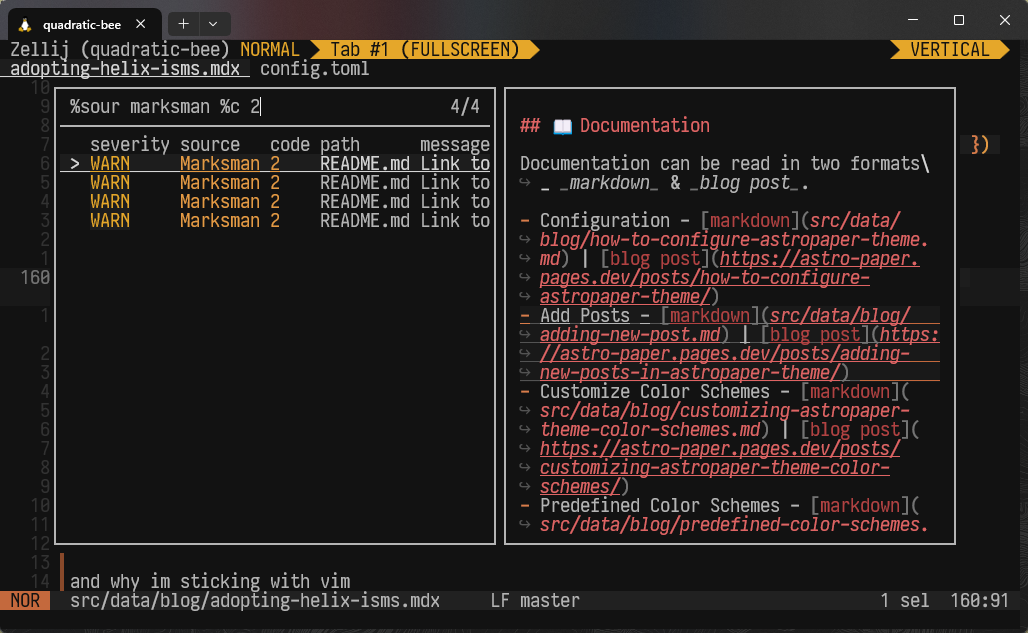Click file path src/data/blog/adopting-helix-isms.mdx in statusline
Image resolution: width=1028 pixels, height=633 pixels.
255,601
